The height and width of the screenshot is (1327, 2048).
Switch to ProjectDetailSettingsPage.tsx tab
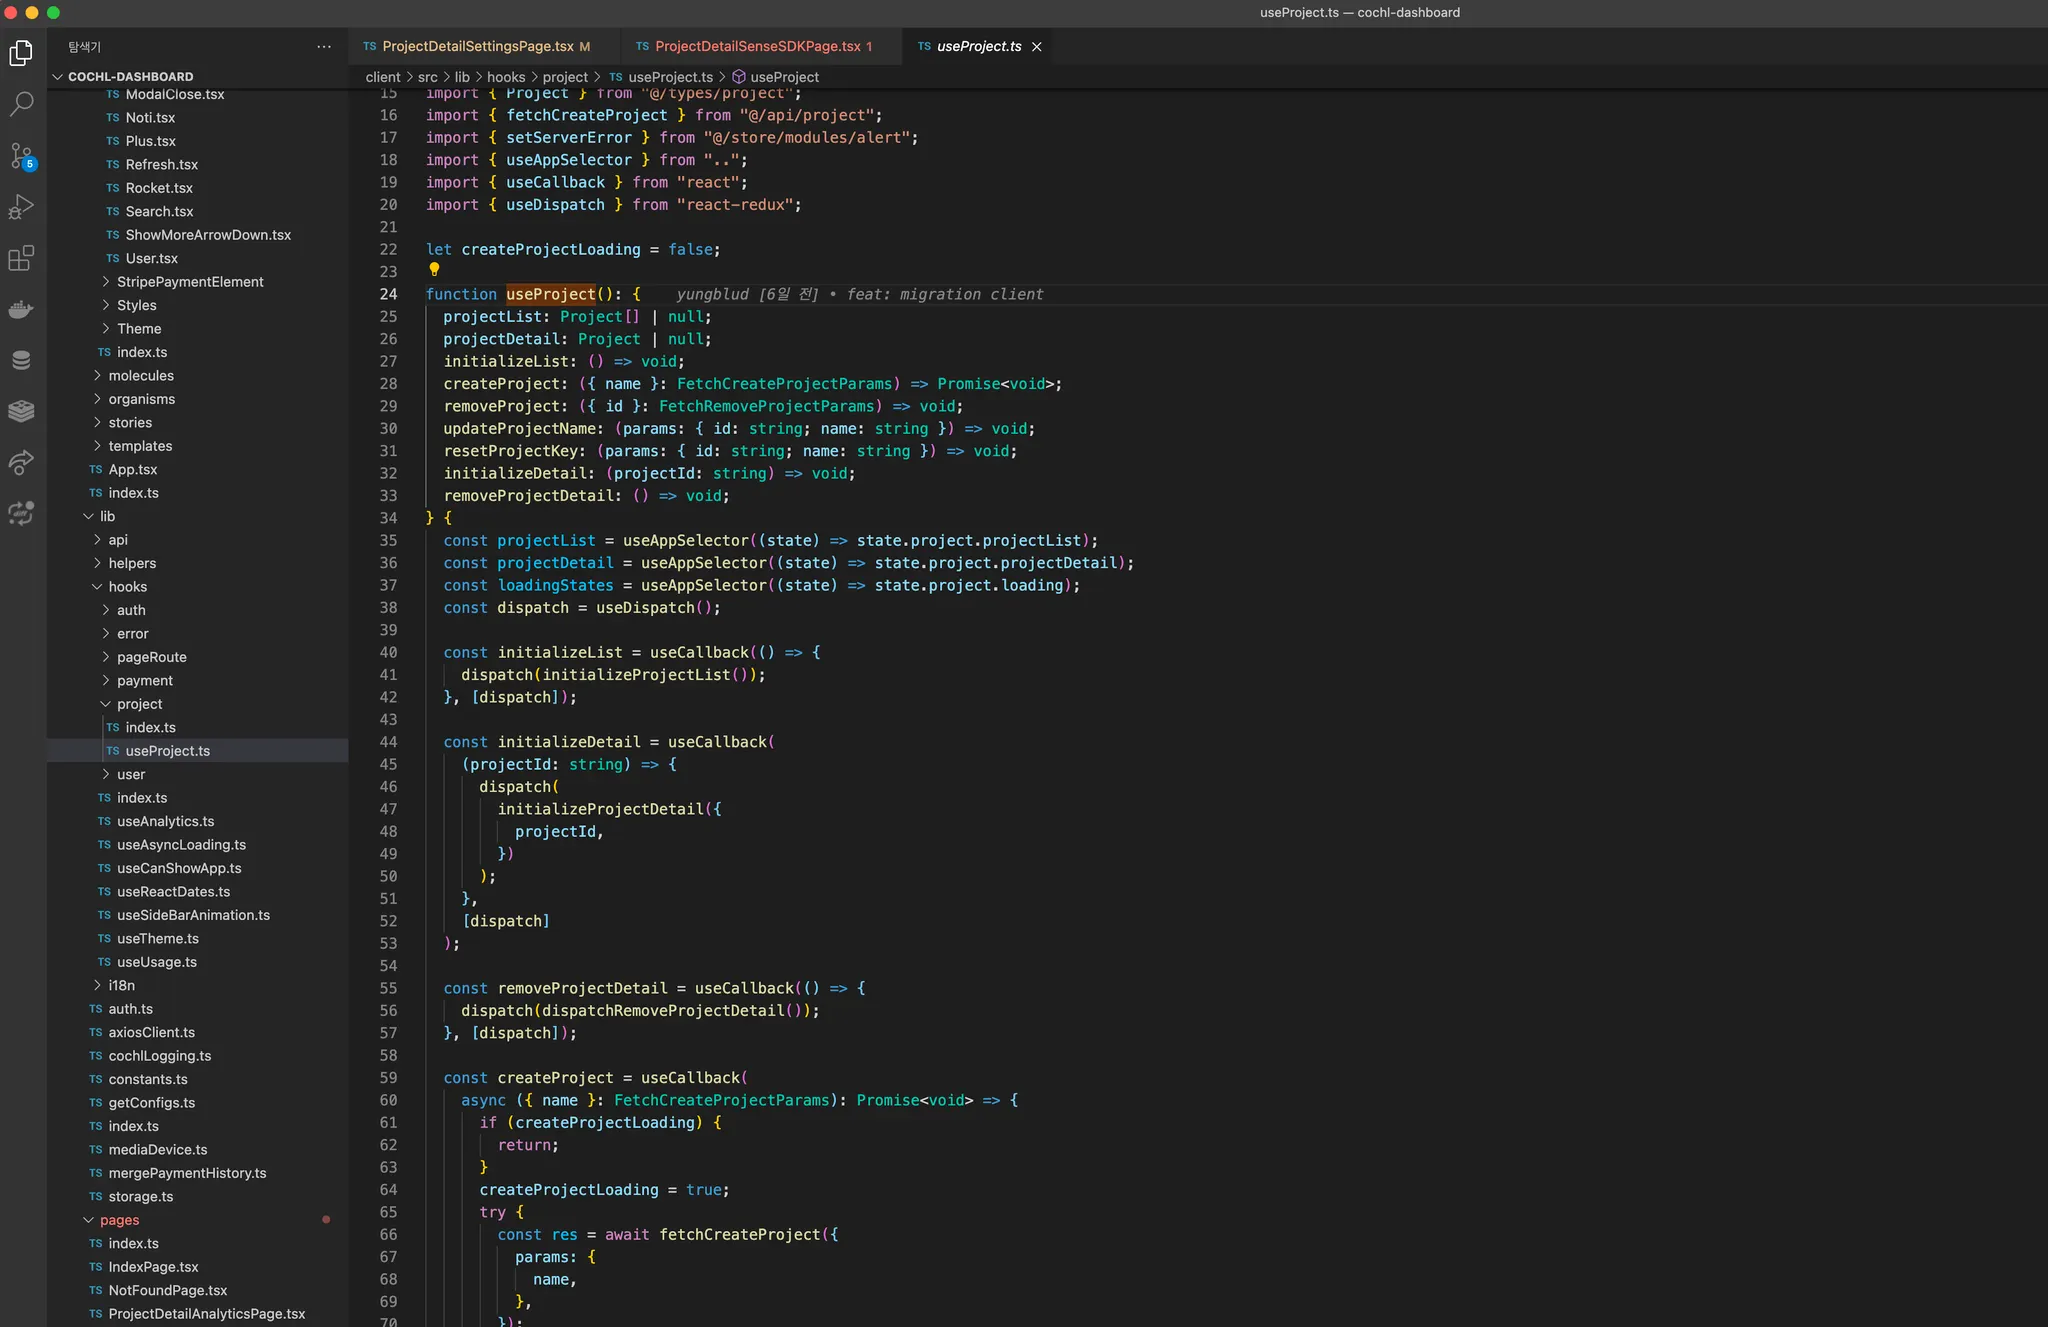(477, 47)
